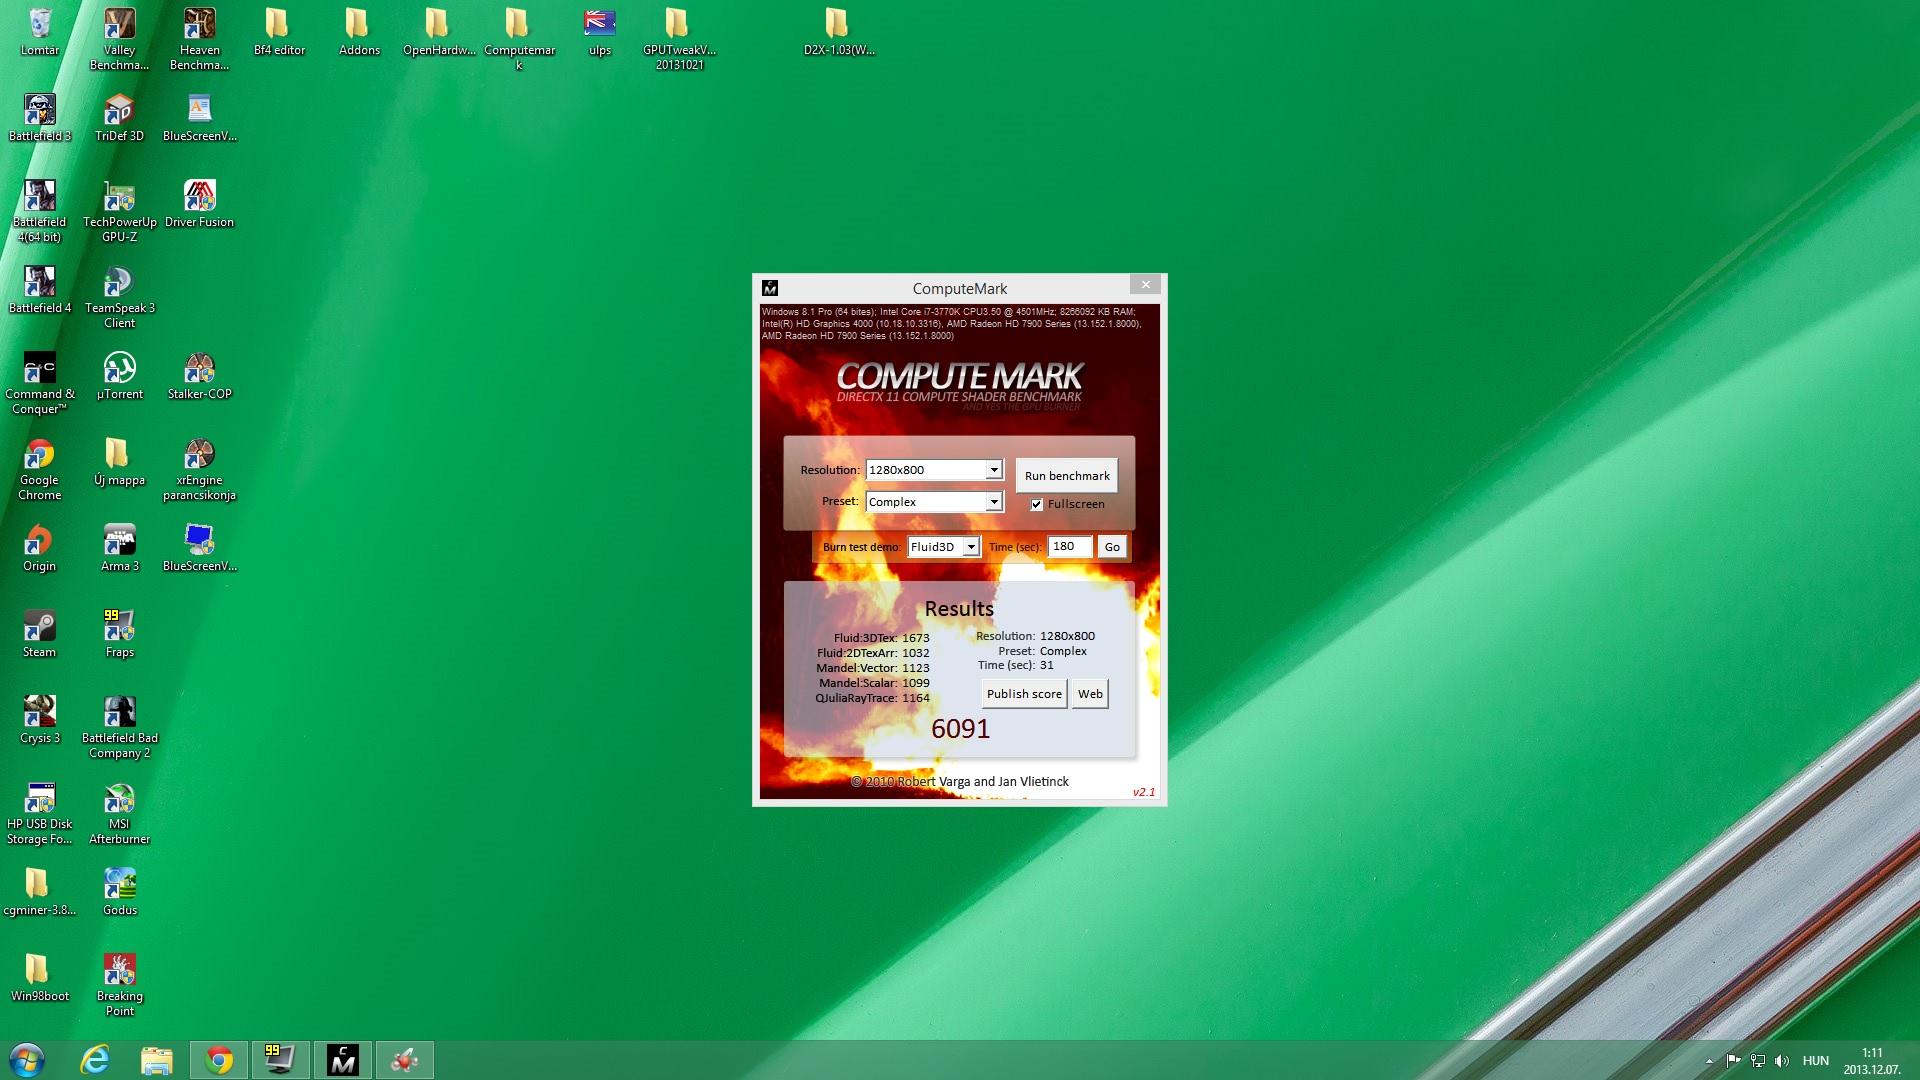1920x1080 pixels.
Task: Close the ComputeMark window
Action: (1146, 285)
